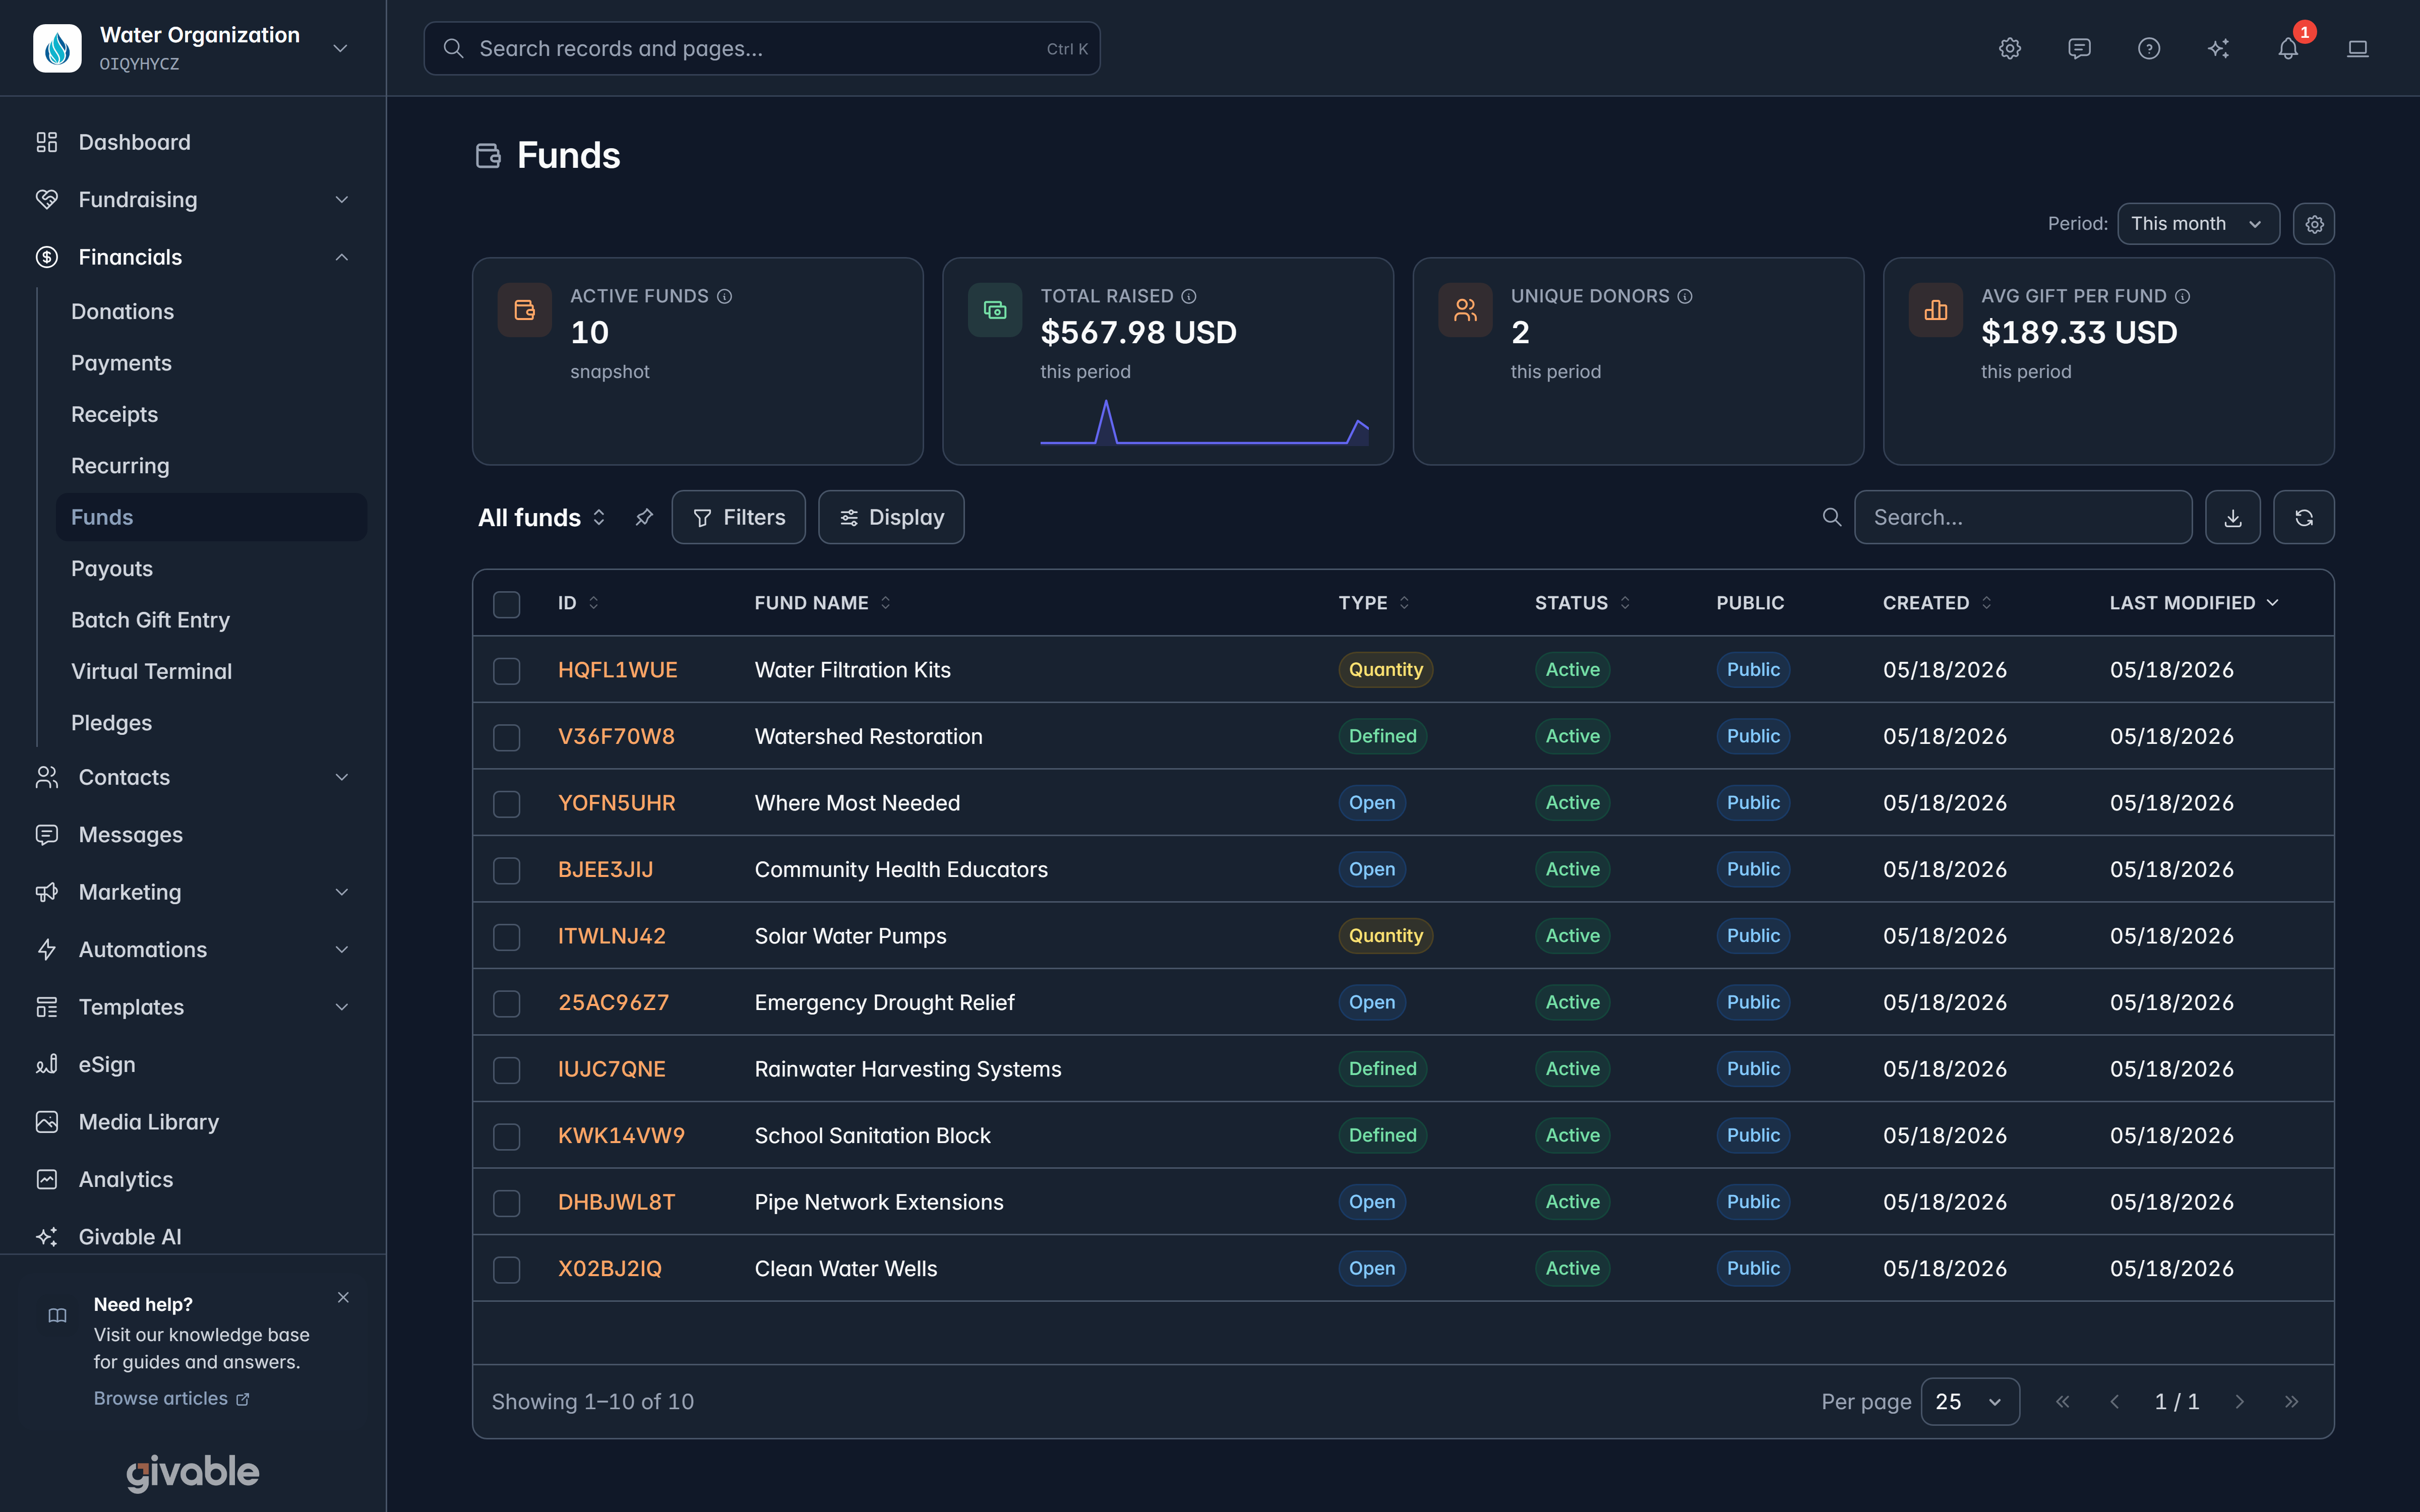The width and height of the screenshot is (2420, 1512).
Task: Open Water Organization switcher
Action: coord(192,48)
